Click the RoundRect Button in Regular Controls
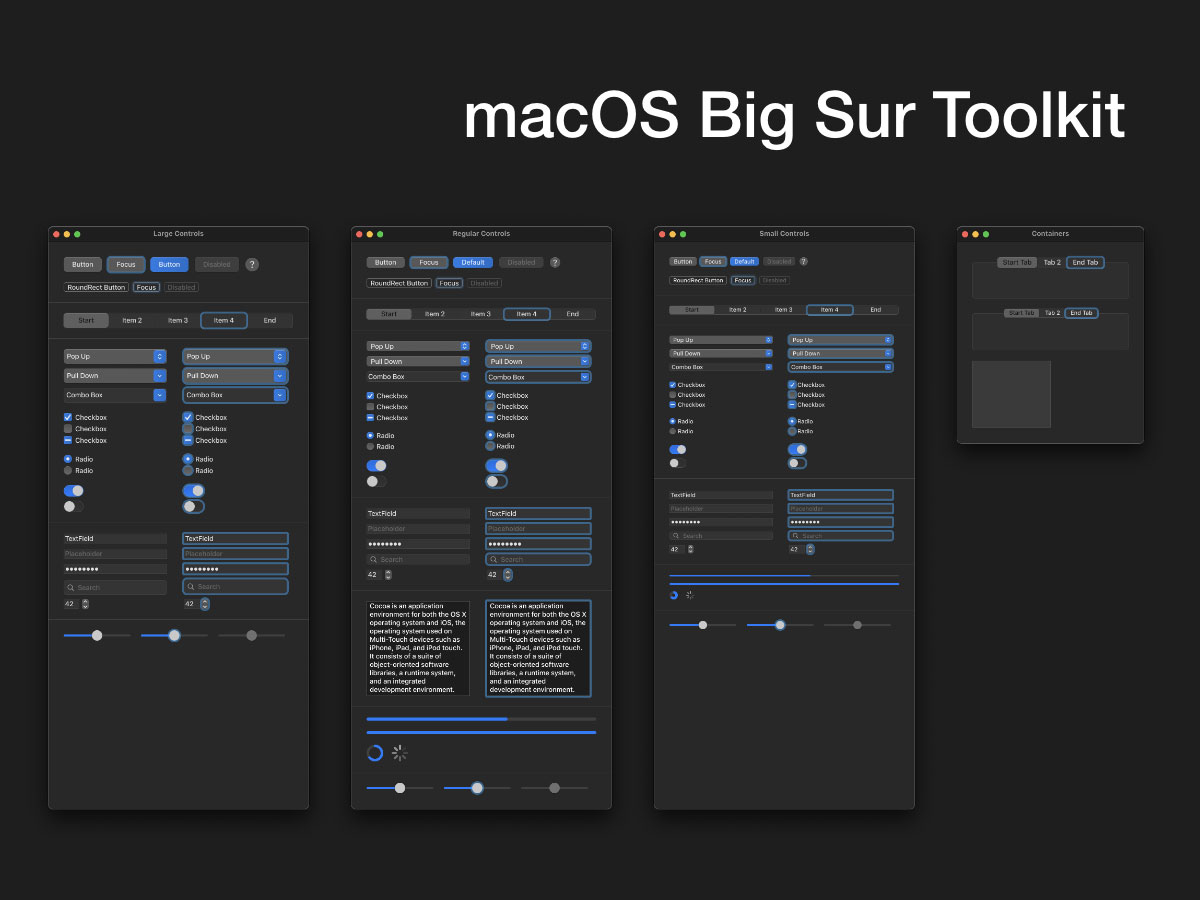 coord(399,283)
